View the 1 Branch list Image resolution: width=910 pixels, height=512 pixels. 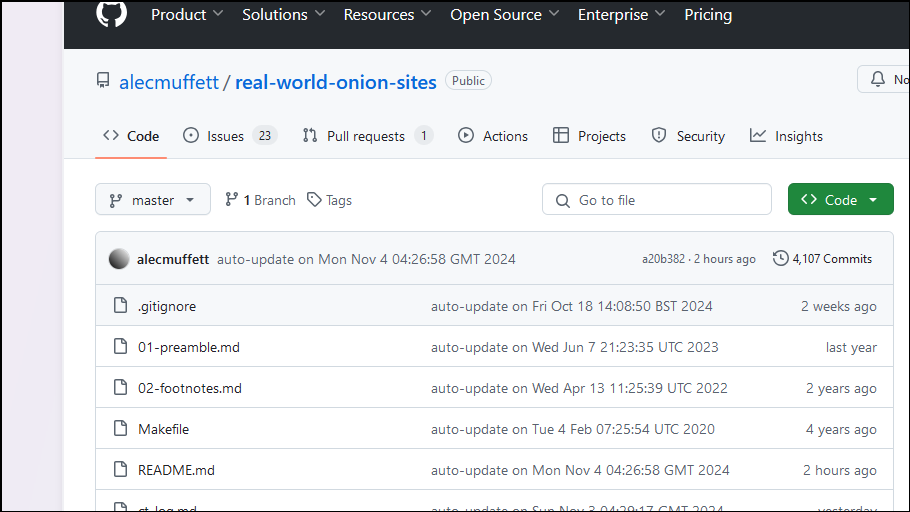click(x=260, y=200)
